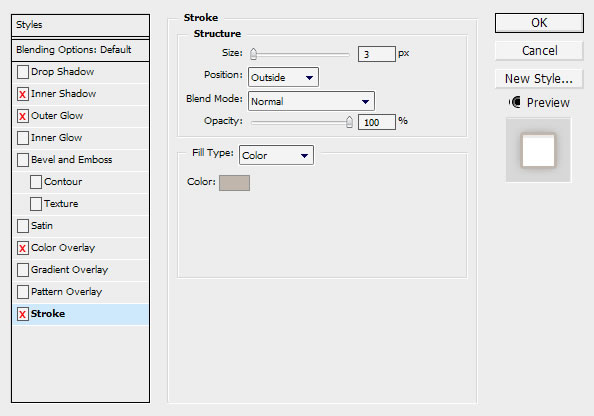This screenshot has height=416, width=594.
Task: Tick the Pattern Overlay checkbox
Action: pyautogui.click(x=23, y=292)
